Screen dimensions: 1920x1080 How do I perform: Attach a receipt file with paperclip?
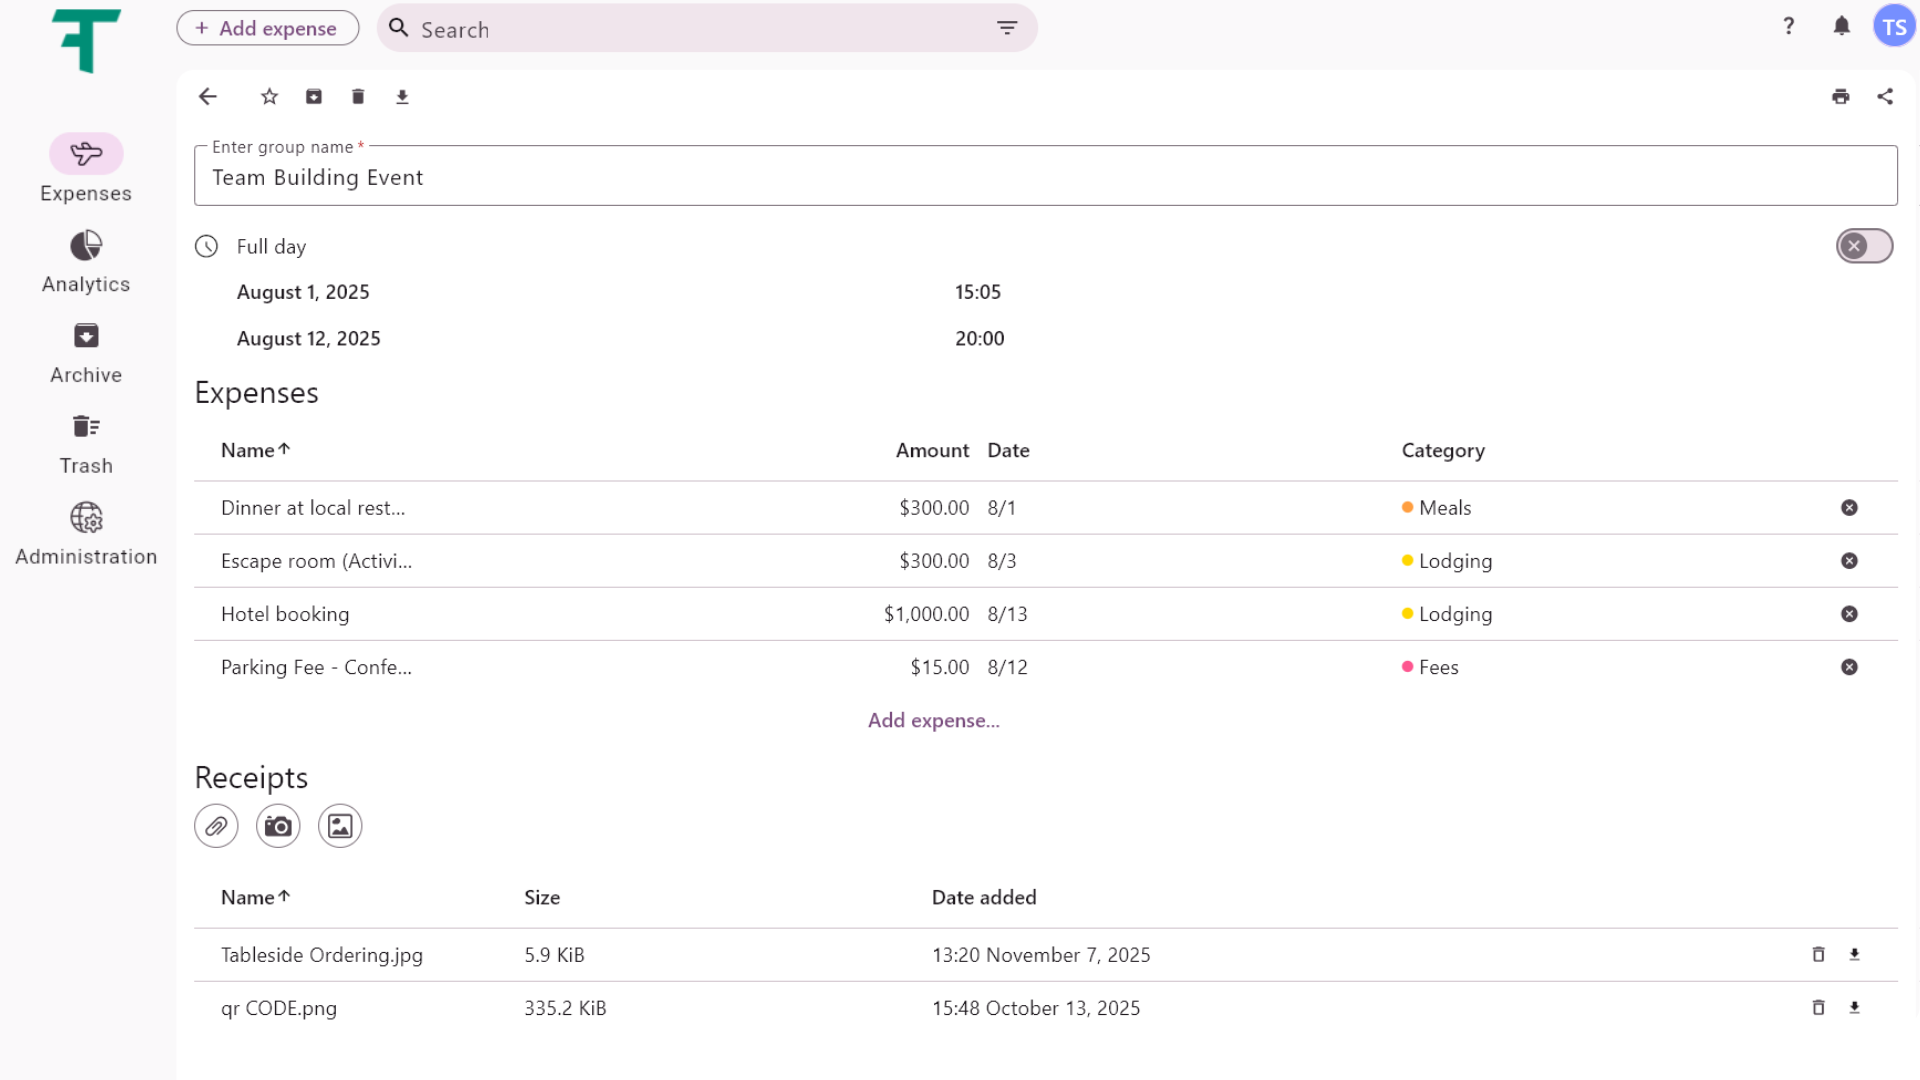tap(216, 826)
